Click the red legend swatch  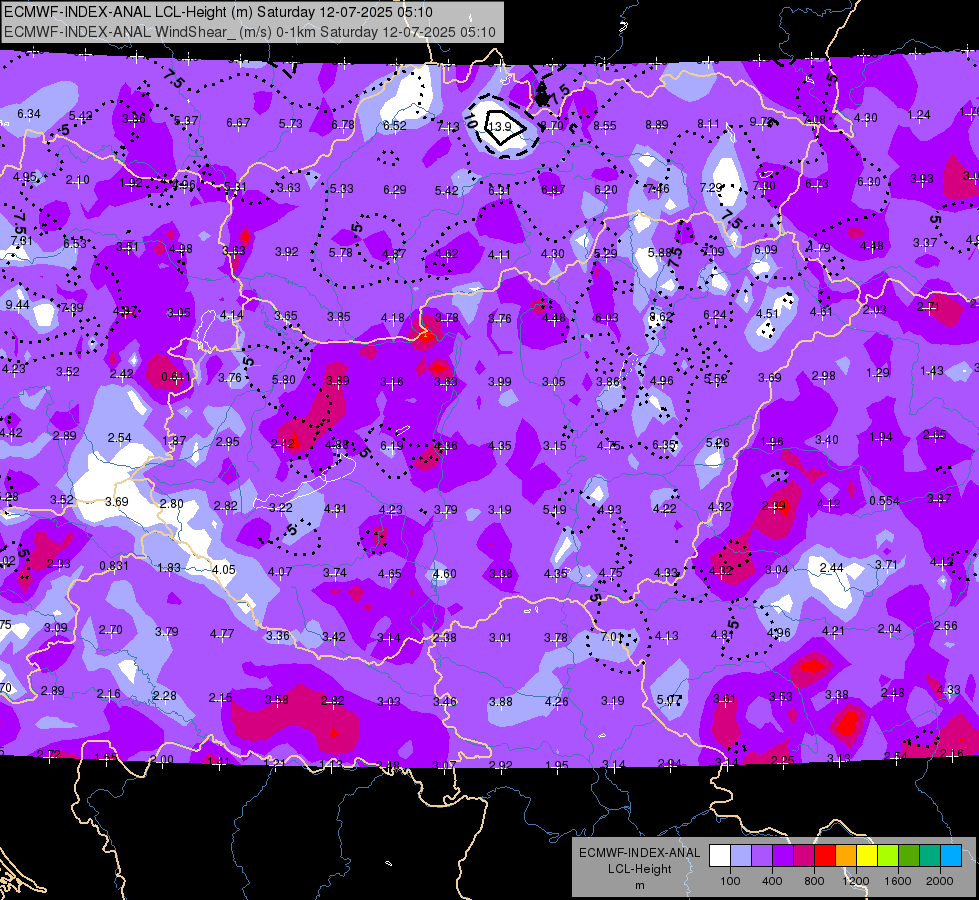(825, 856)
